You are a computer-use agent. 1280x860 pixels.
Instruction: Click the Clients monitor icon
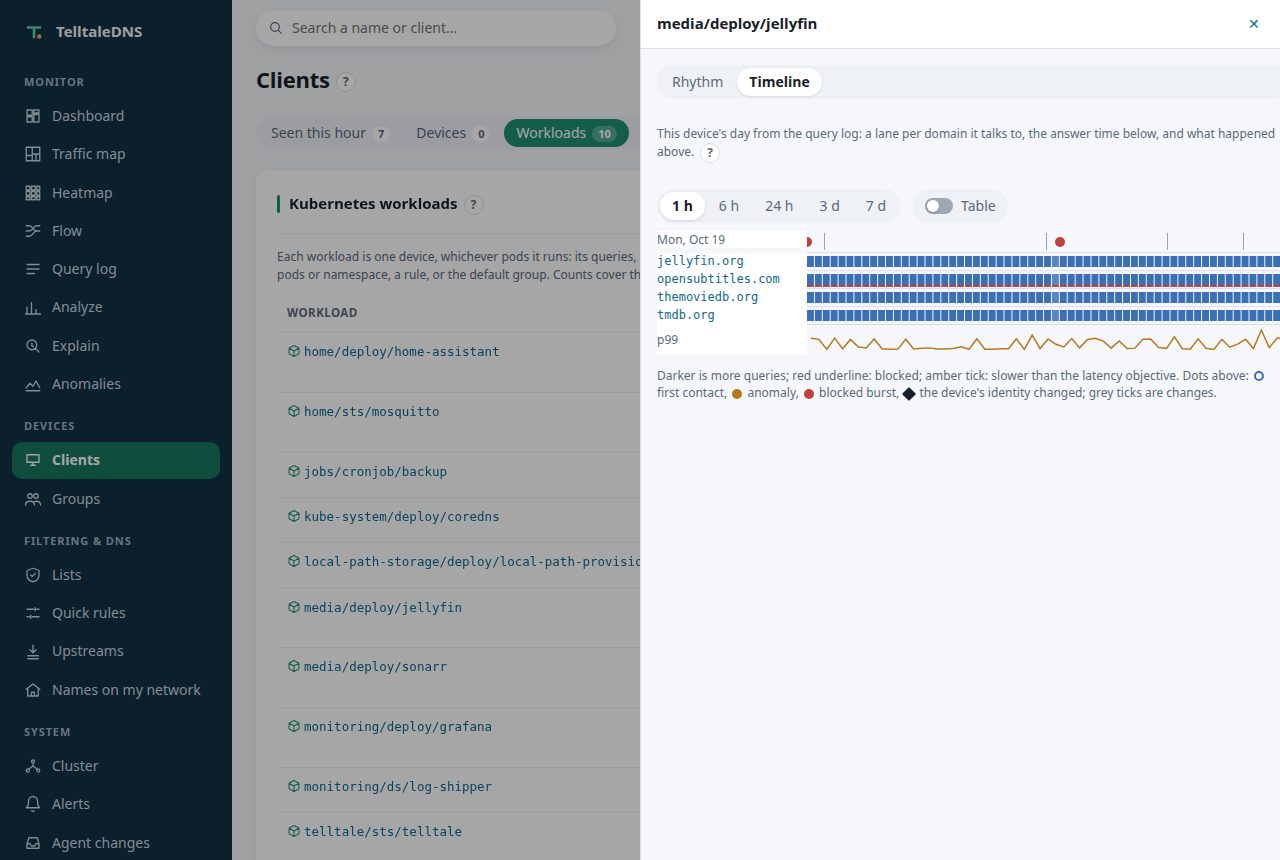(x=33, y=460)
